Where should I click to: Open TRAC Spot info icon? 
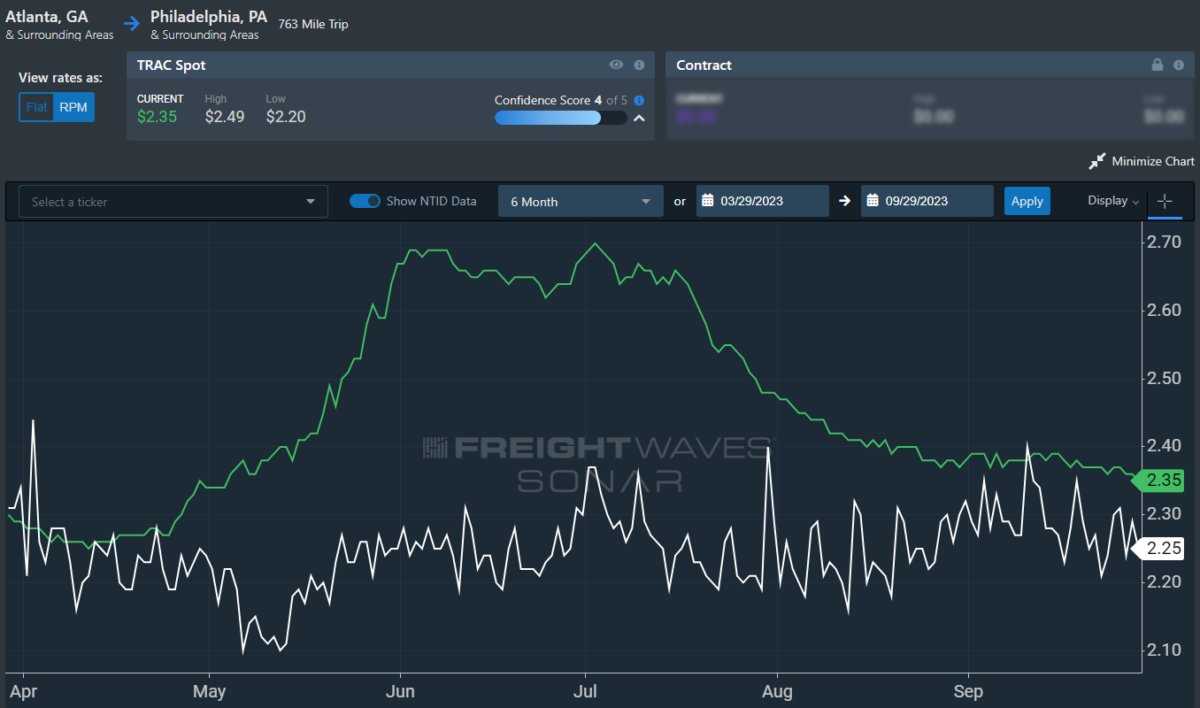click(638, 65)
